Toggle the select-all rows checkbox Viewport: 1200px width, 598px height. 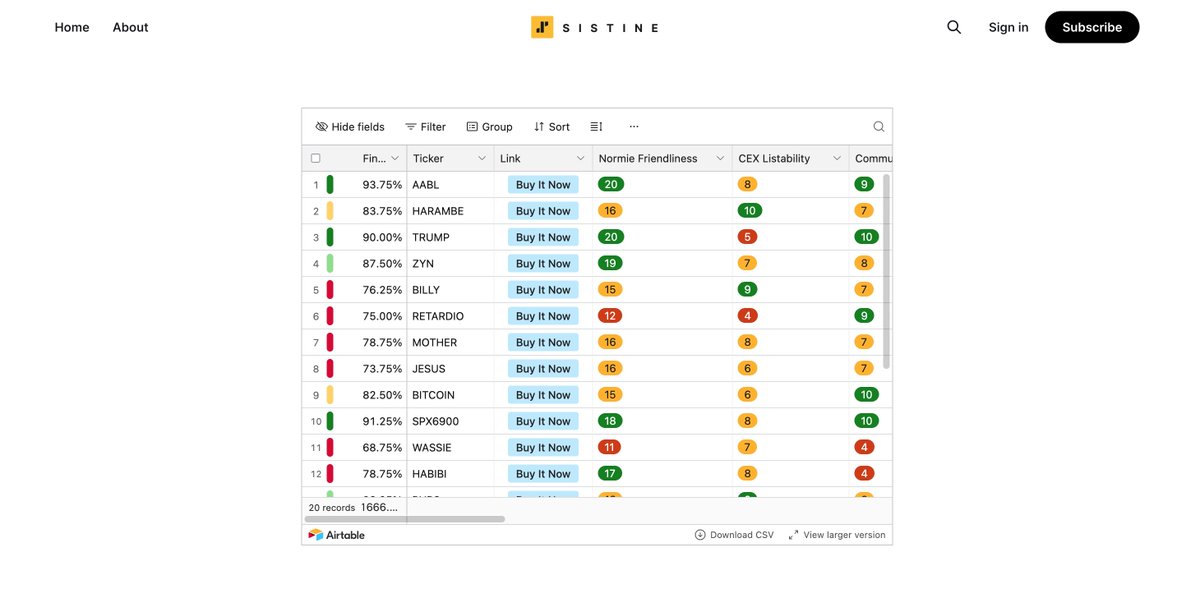[316, 158]
